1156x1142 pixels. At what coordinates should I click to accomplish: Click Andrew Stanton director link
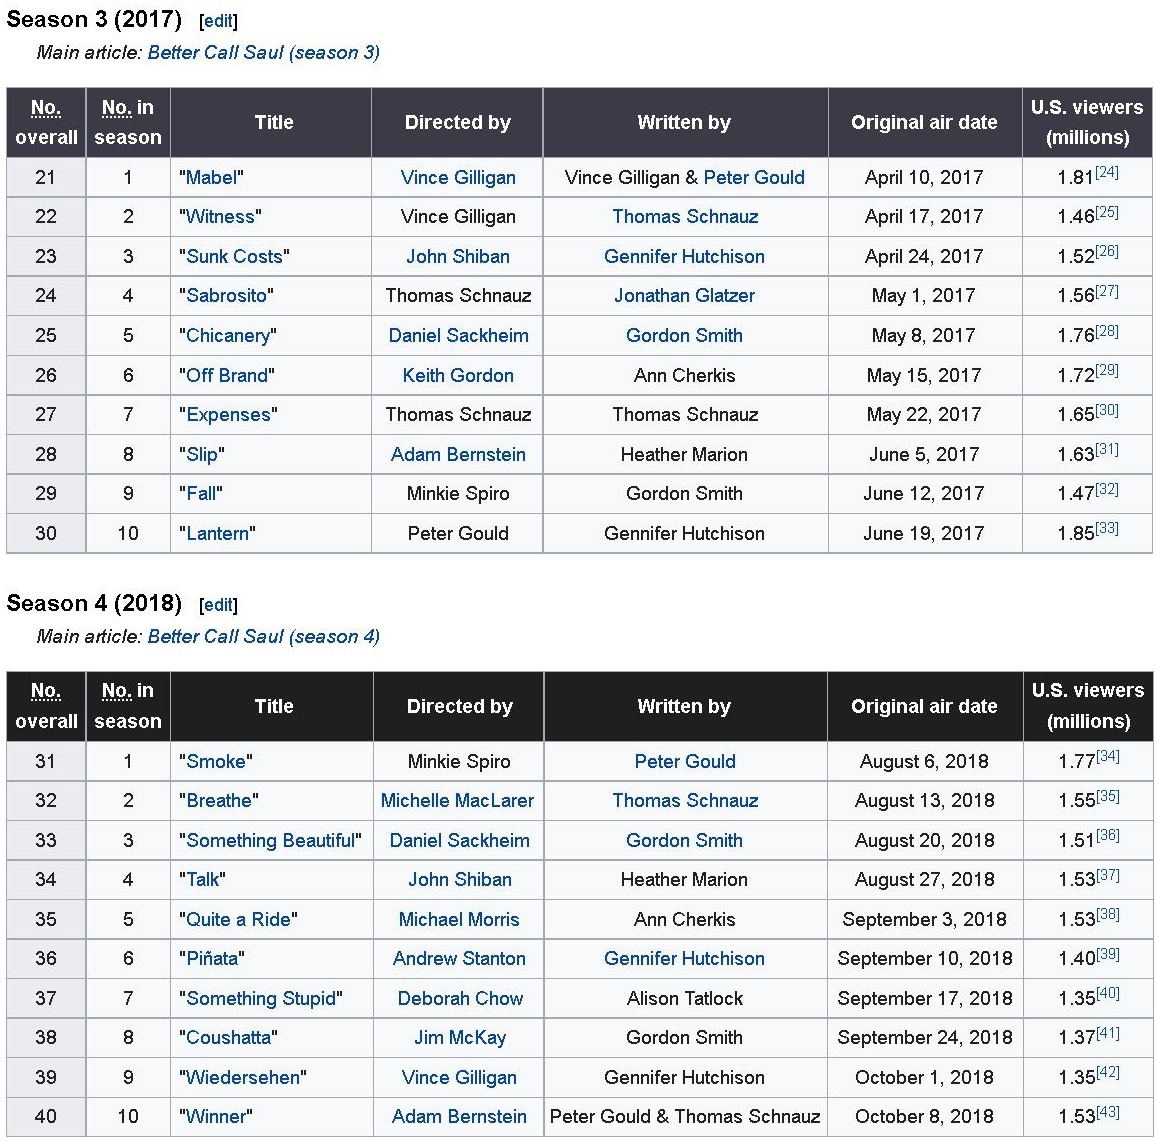point(459,959)
